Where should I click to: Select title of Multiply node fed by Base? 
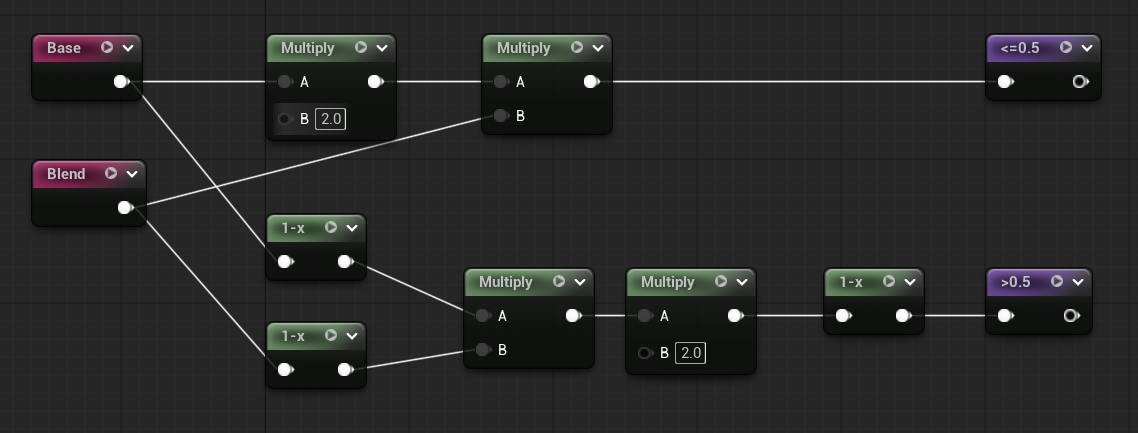(x=308, y=48)
